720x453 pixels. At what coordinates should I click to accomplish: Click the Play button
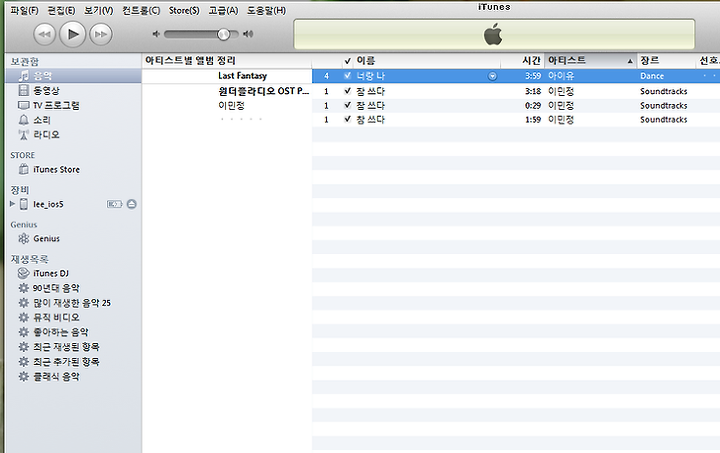click(73, 34)
